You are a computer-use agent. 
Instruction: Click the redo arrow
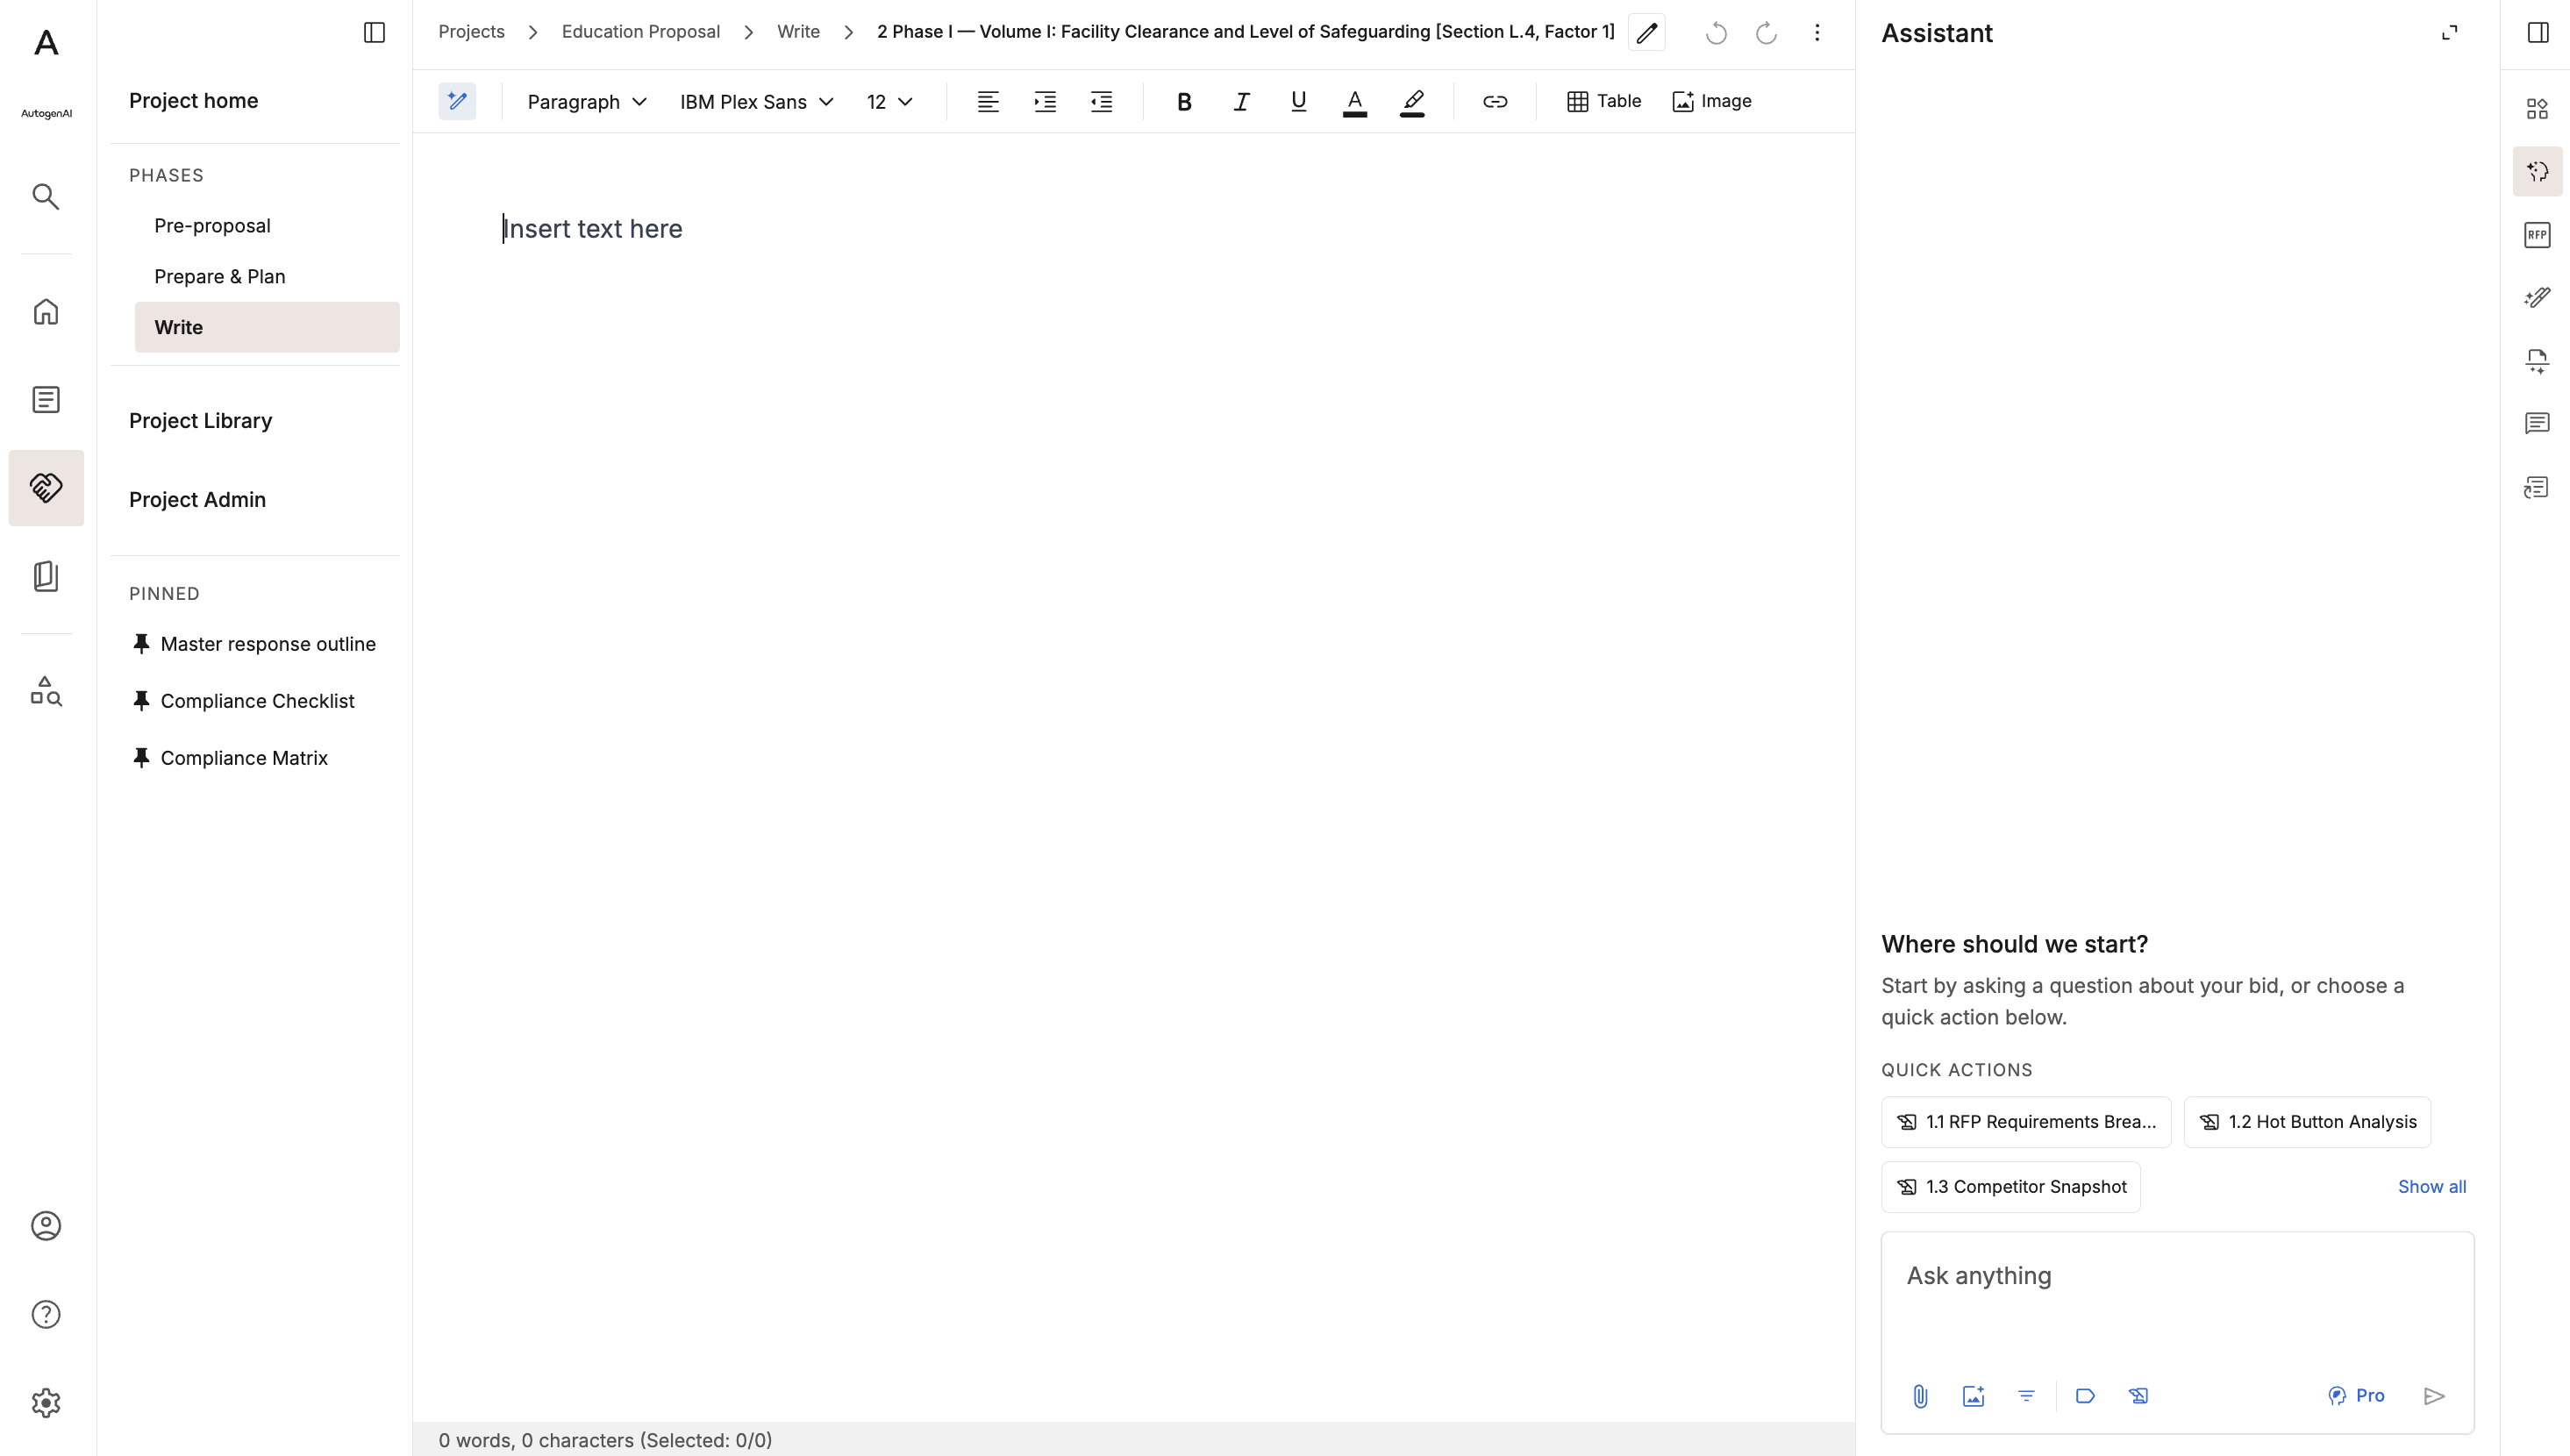pyautogui.click(x=1766, y=33)
